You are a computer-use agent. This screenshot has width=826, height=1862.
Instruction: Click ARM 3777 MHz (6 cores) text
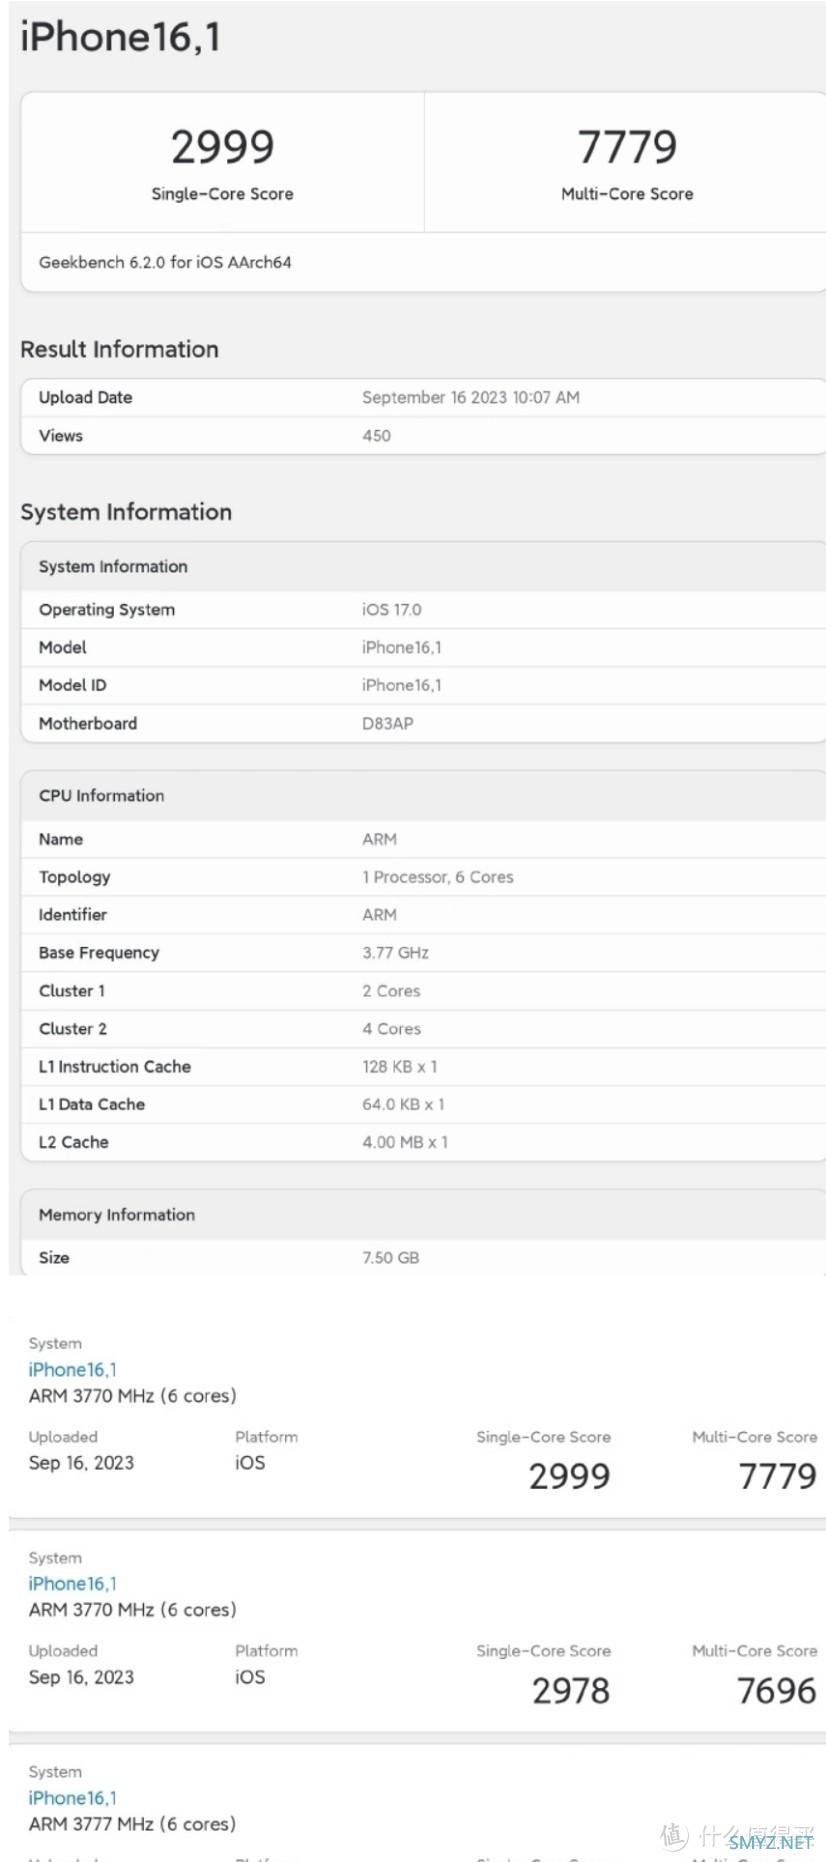[x=132, y=1824]
